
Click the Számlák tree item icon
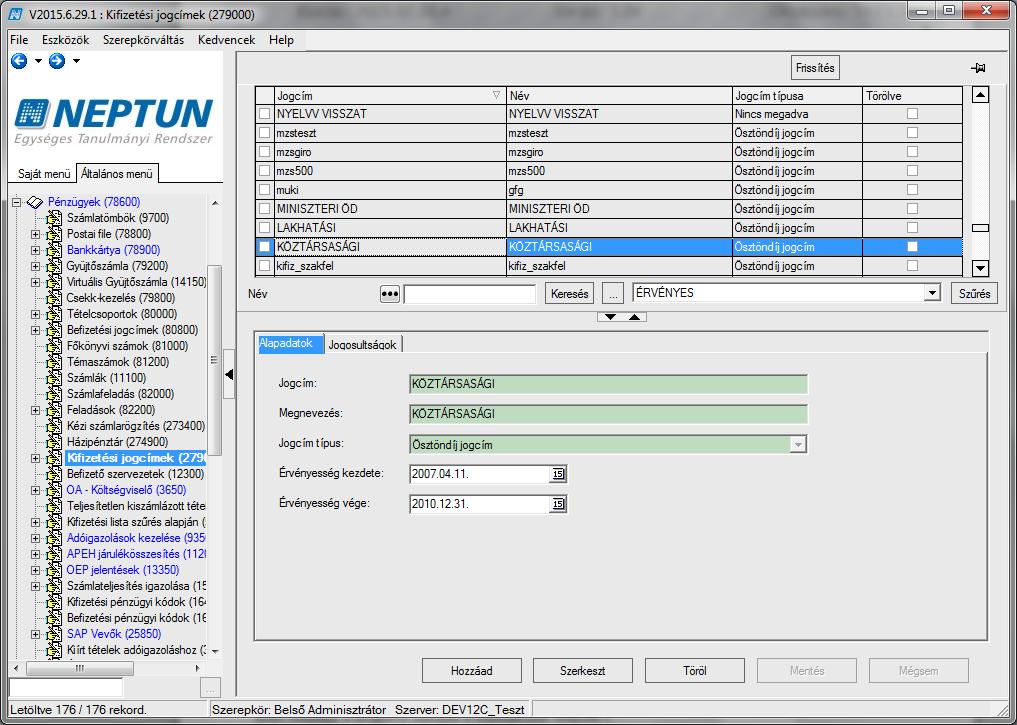tap(54, 378)
